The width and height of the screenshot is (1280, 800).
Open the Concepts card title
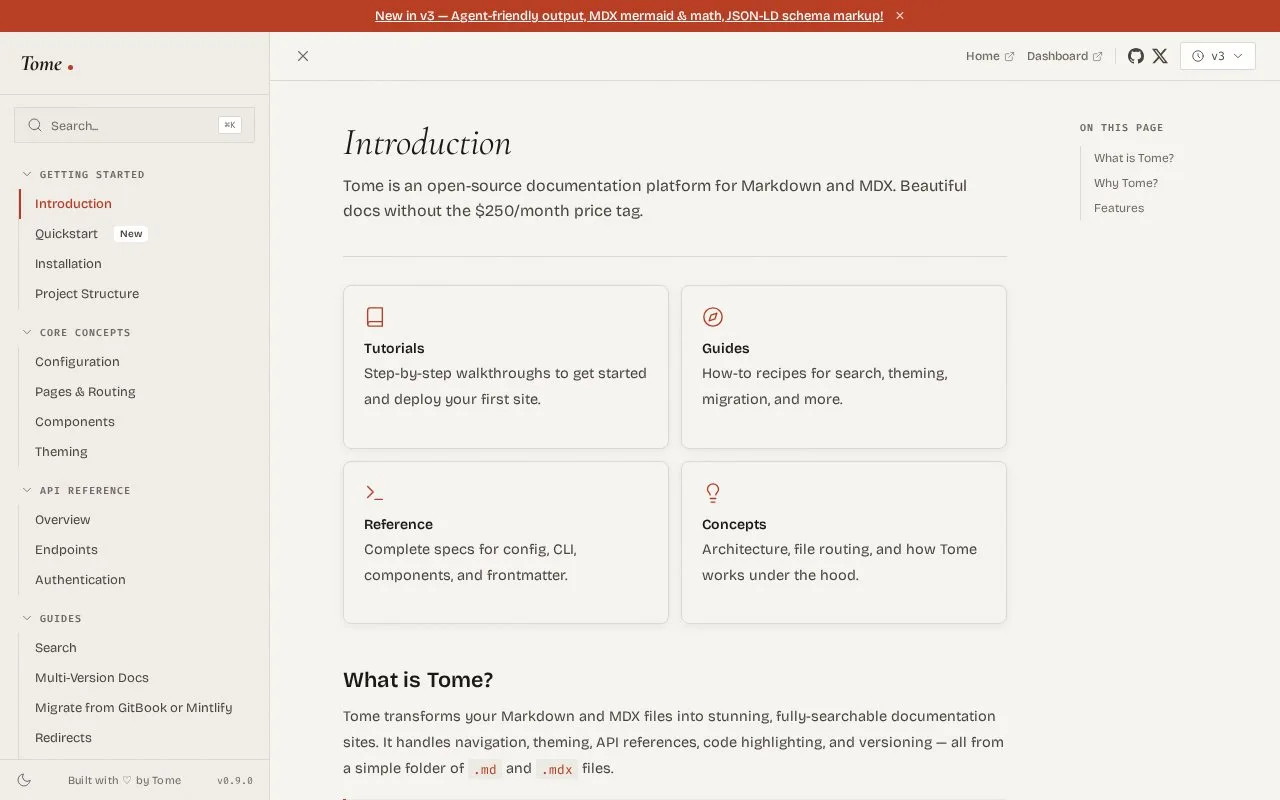click(734, 524)
